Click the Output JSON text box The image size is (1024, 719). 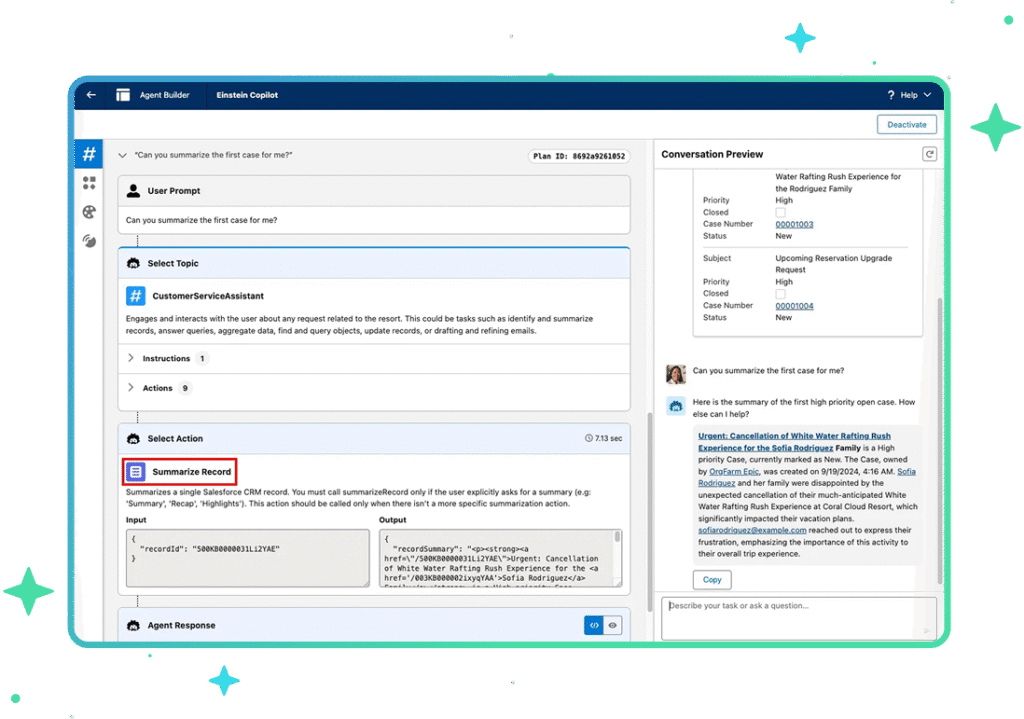coord(500,558)
